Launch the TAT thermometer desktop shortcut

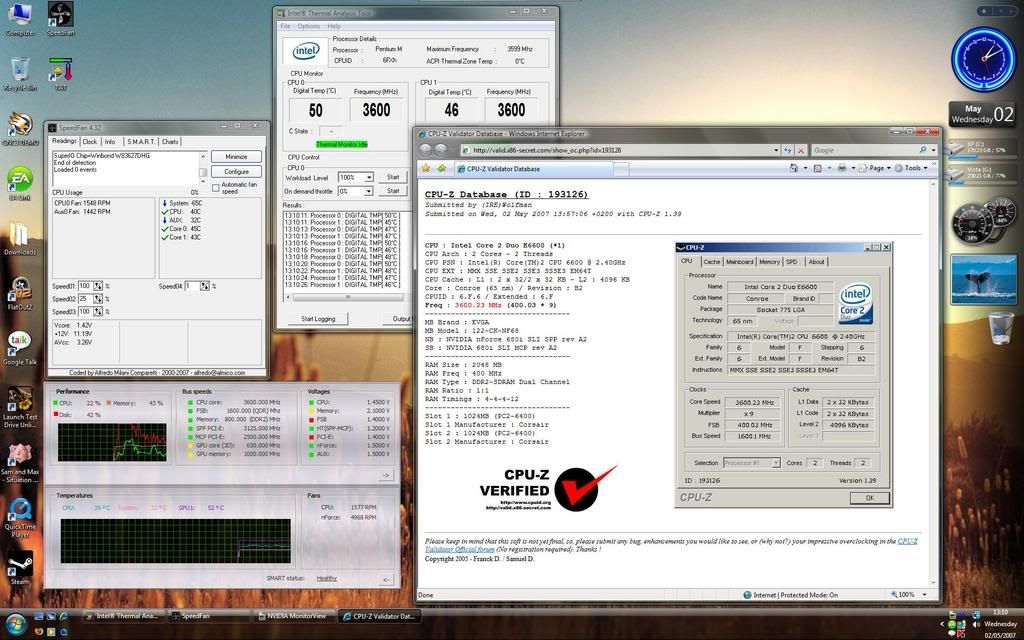pyautogui.click(x=60, y=73)
